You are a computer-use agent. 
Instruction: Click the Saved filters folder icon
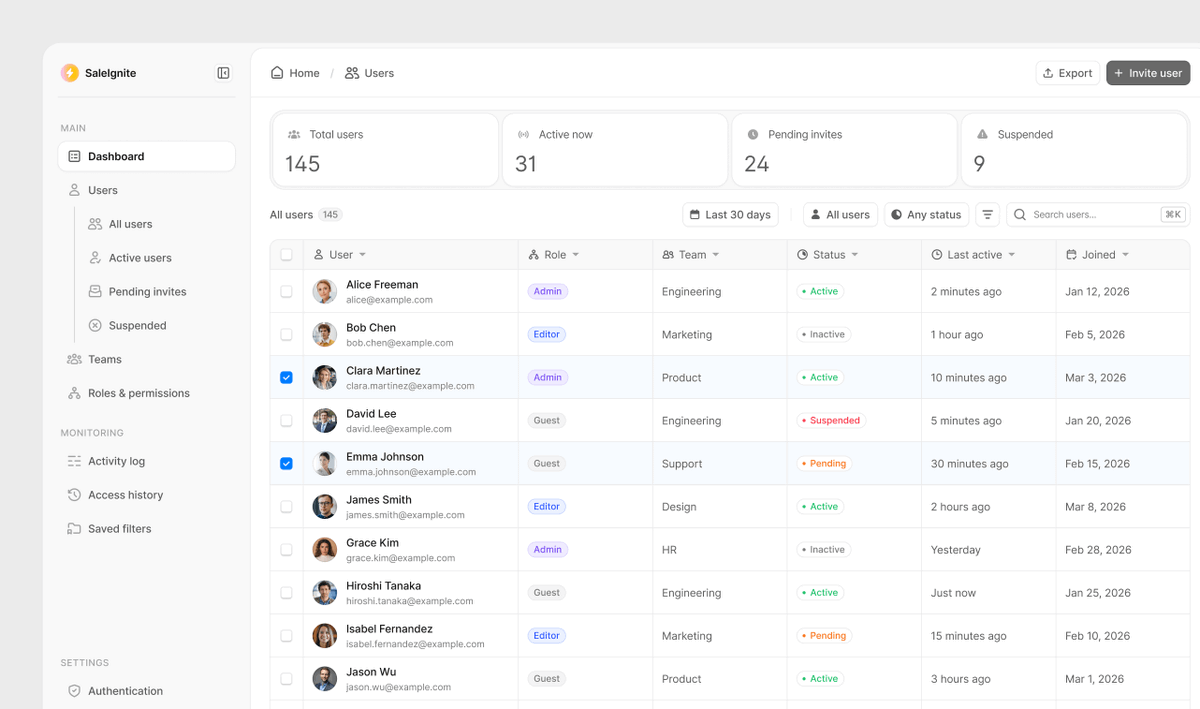click(x=74, y=529)
